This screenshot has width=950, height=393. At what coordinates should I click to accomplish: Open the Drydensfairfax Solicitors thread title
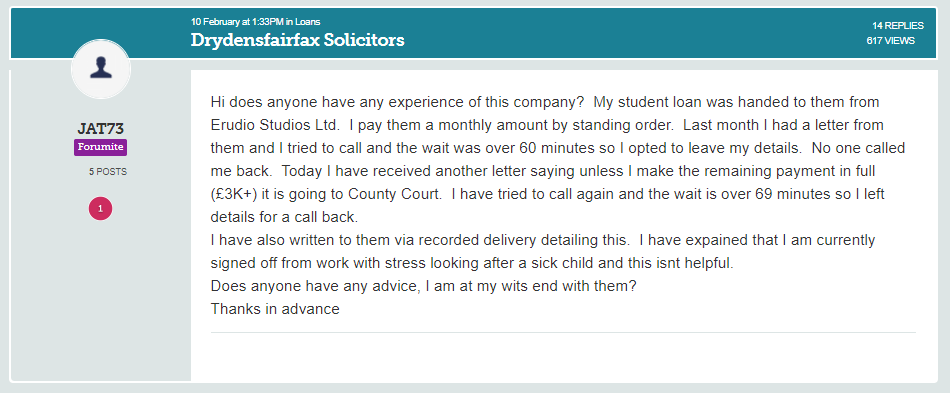pos(297,40)
